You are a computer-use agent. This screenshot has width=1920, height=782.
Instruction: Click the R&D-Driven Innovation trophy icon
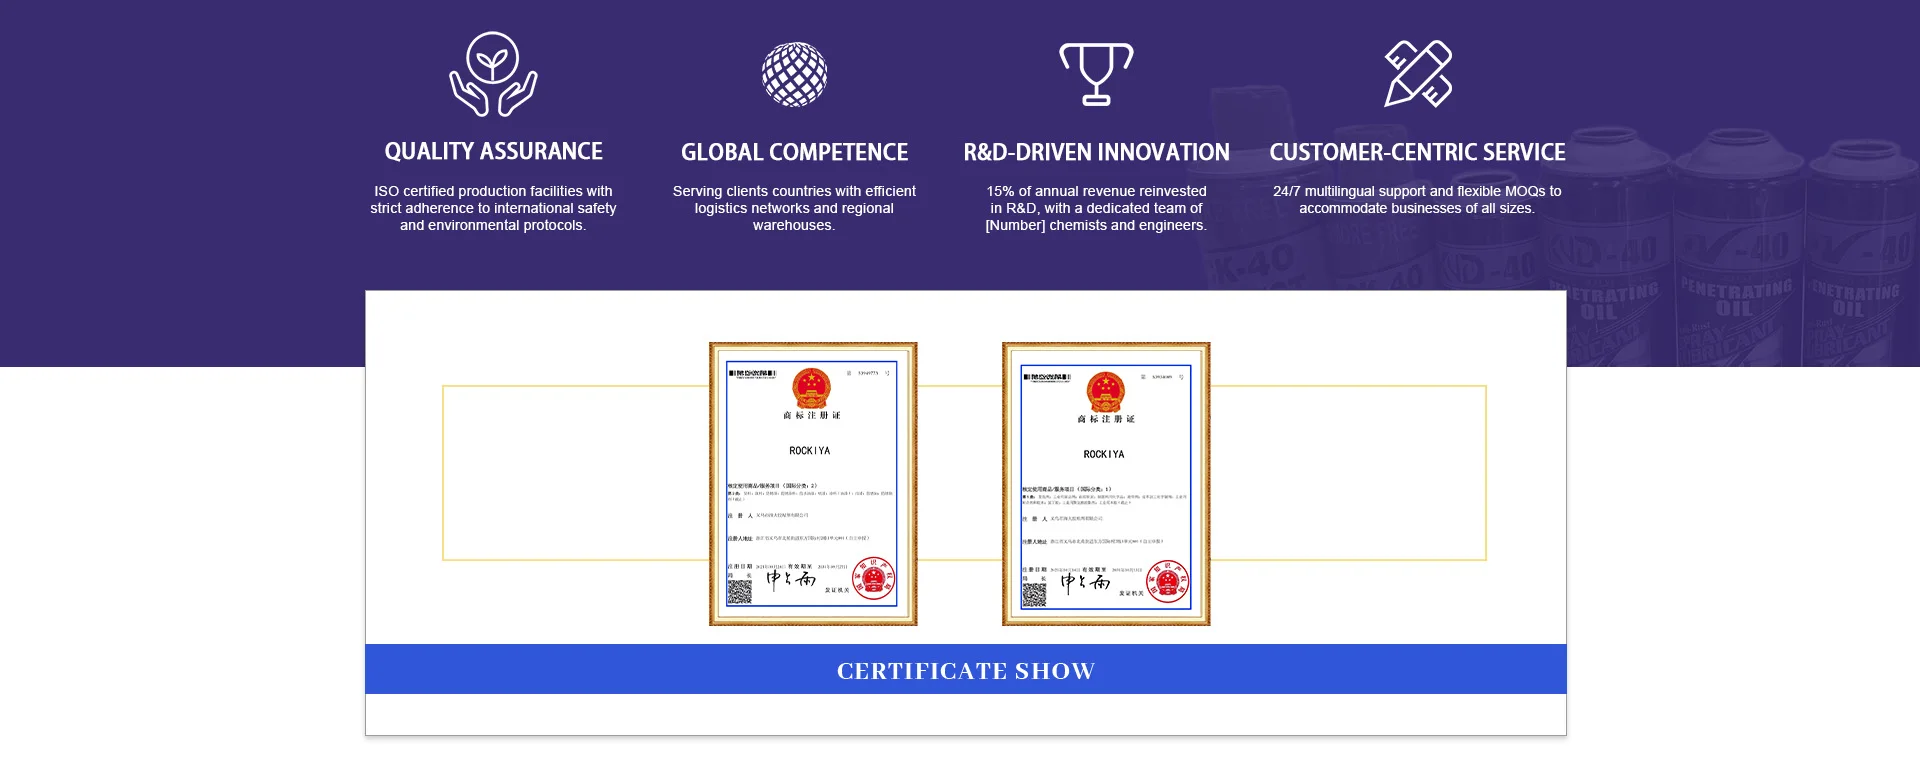point(1096,74)
